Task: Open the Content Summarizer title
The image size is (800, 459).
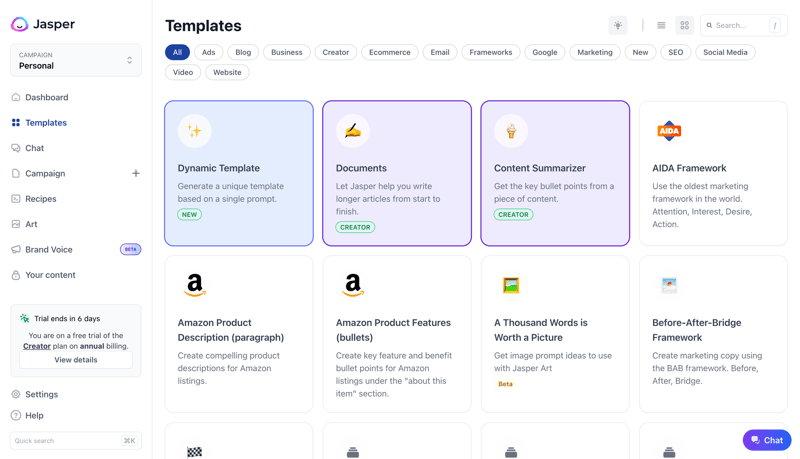Action: 540,168
